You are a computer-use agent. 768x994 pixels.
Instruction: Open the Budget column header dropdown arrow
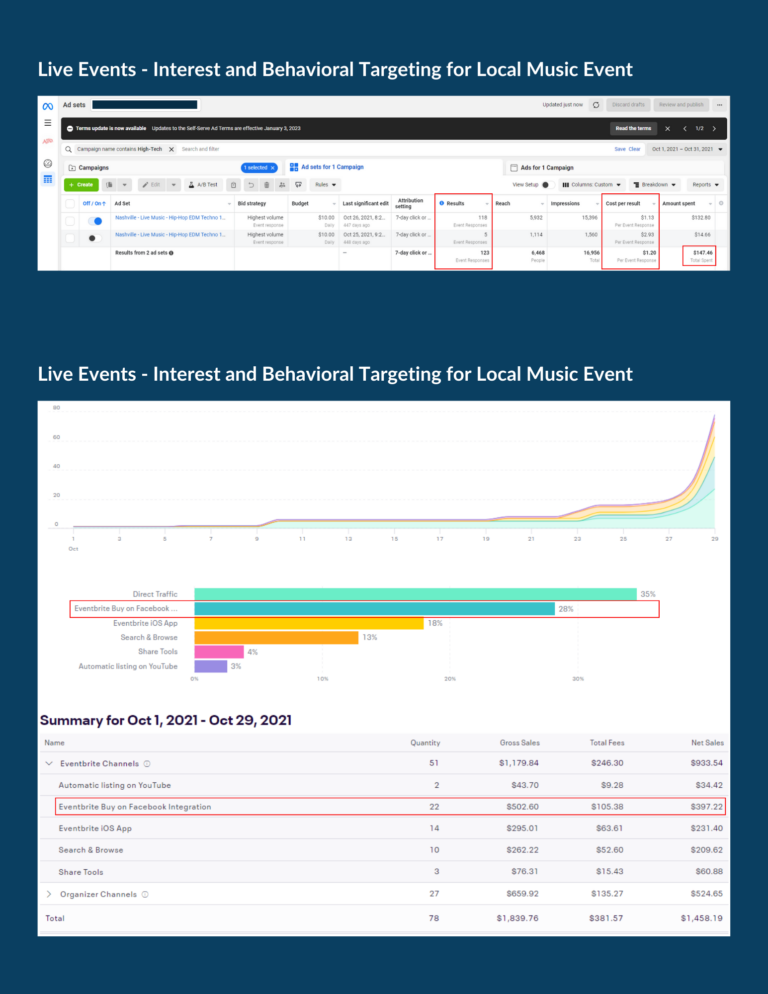[334, 204]
